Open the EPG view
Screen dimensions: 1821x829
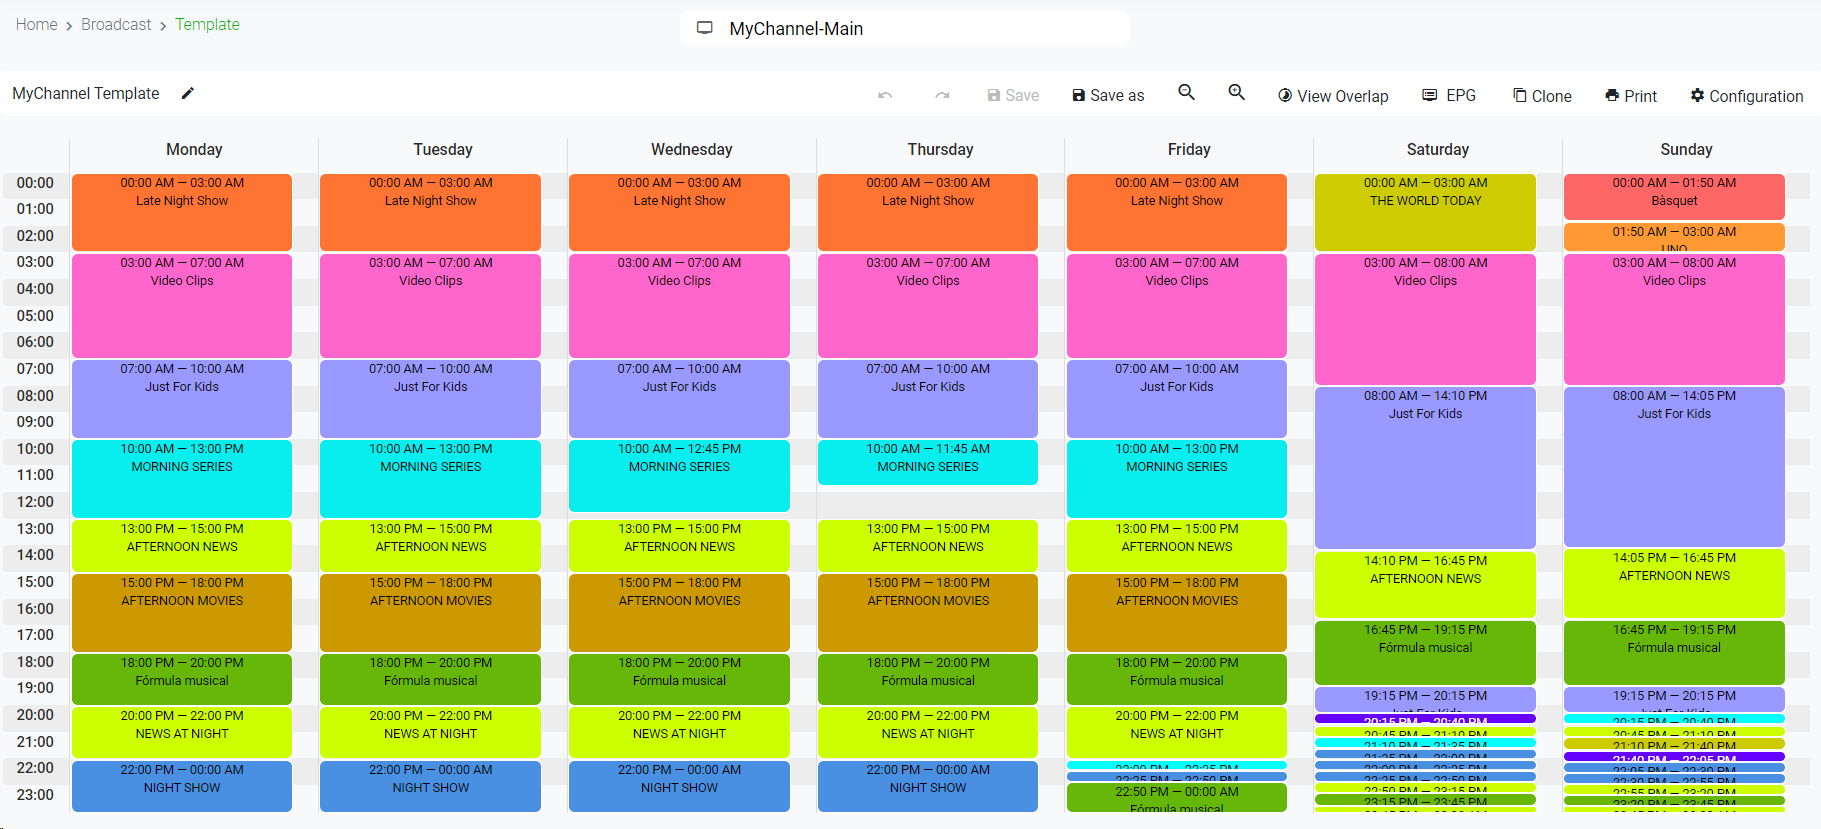1449,96
